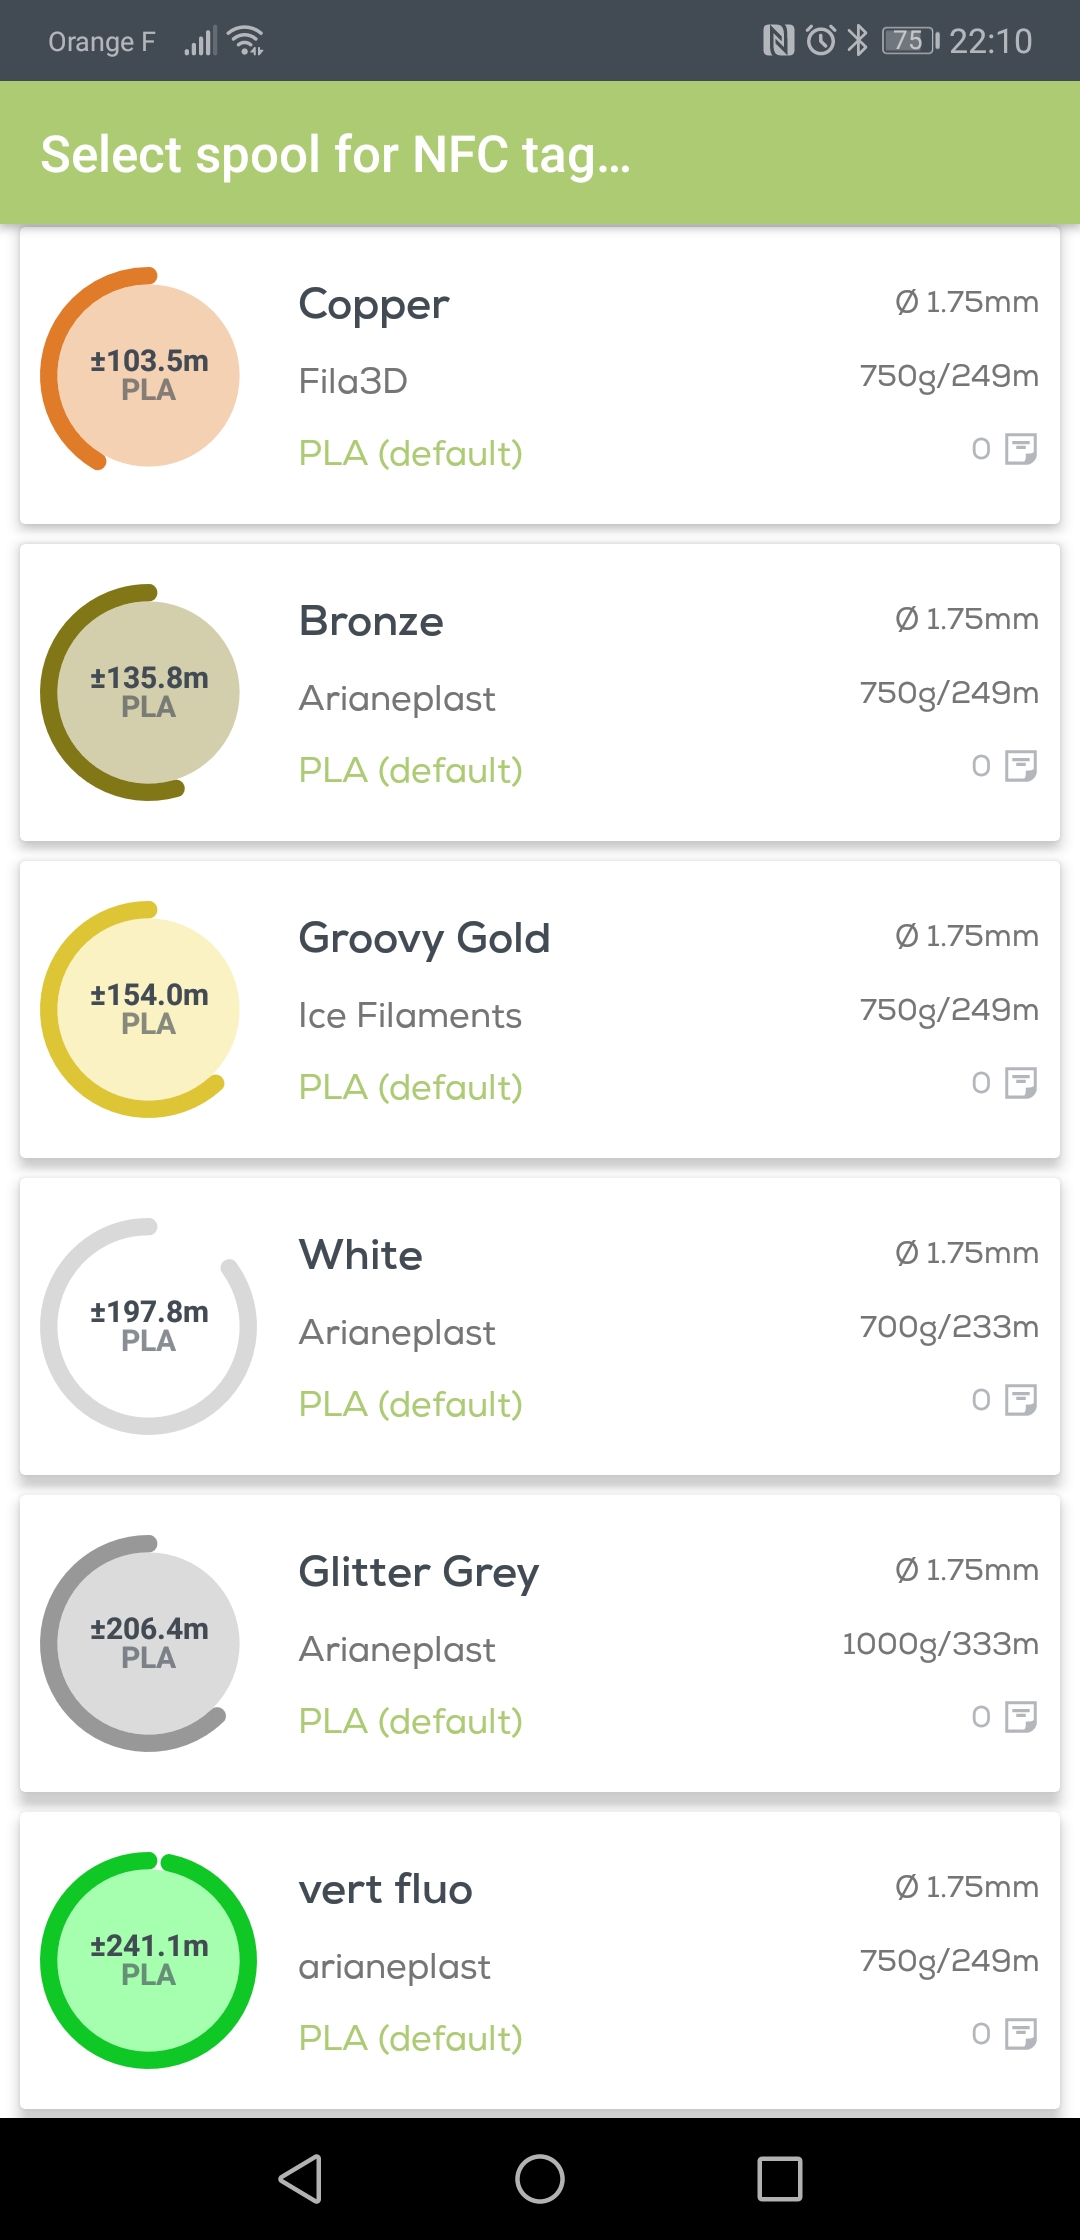The image size is (1080, 2240).
Task: Select the vert fluo spool title
Action: [x=385, y=1889]
